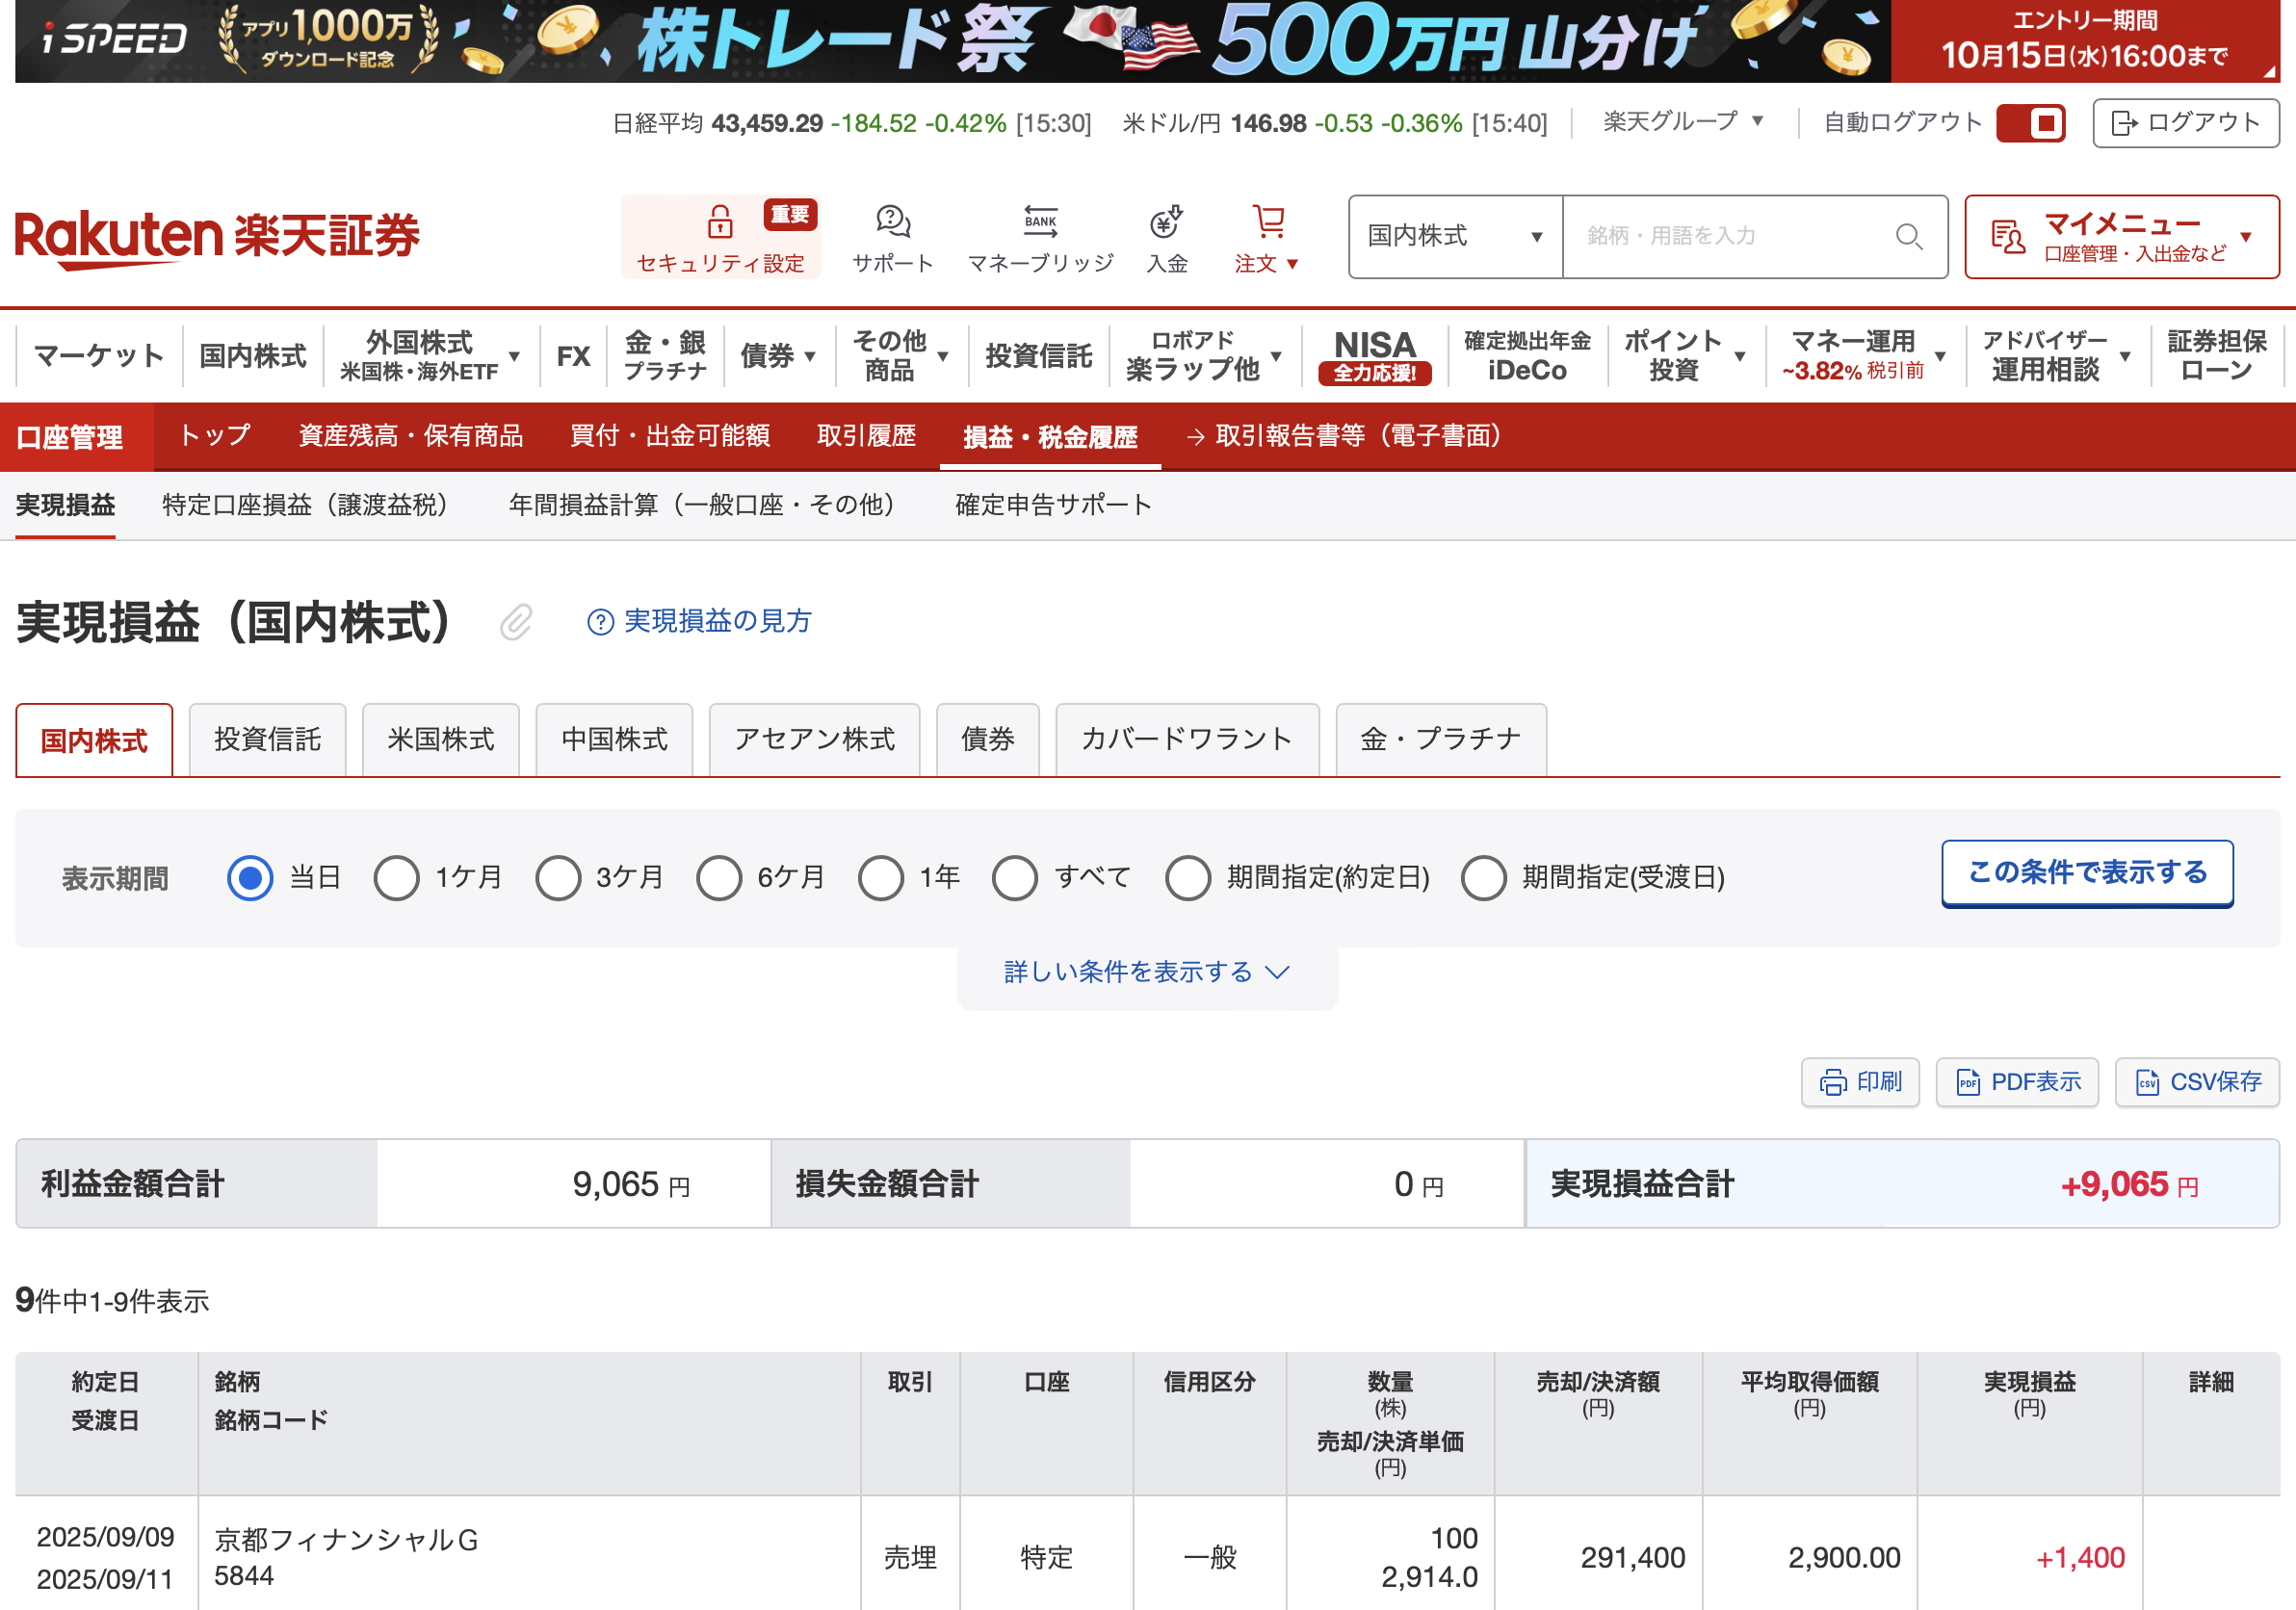Expand the マイメニュー dropdown
Image resolution: width=2296 pixels, height=1610 pixels.
click(2121, 237)
